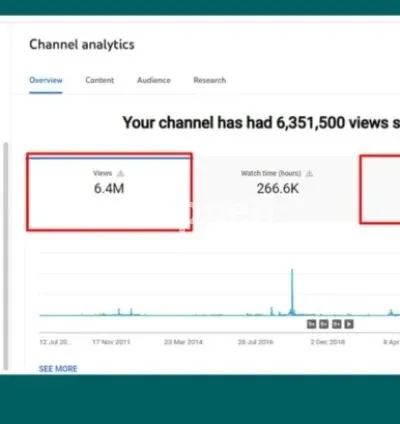
Task: Click the 2 Dec 2018 axis label
Action: (328, 342)
